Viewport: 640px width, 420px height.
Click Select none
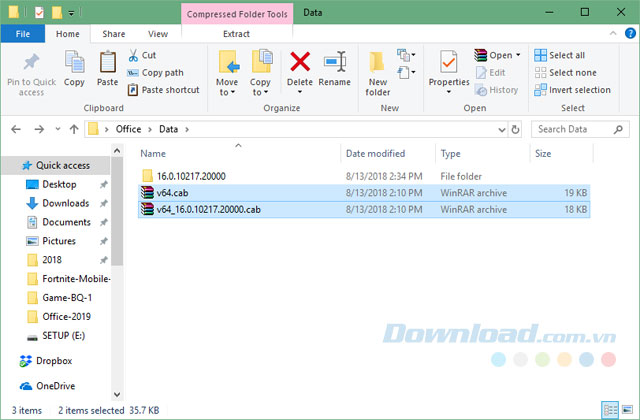(x=565, y=73)
